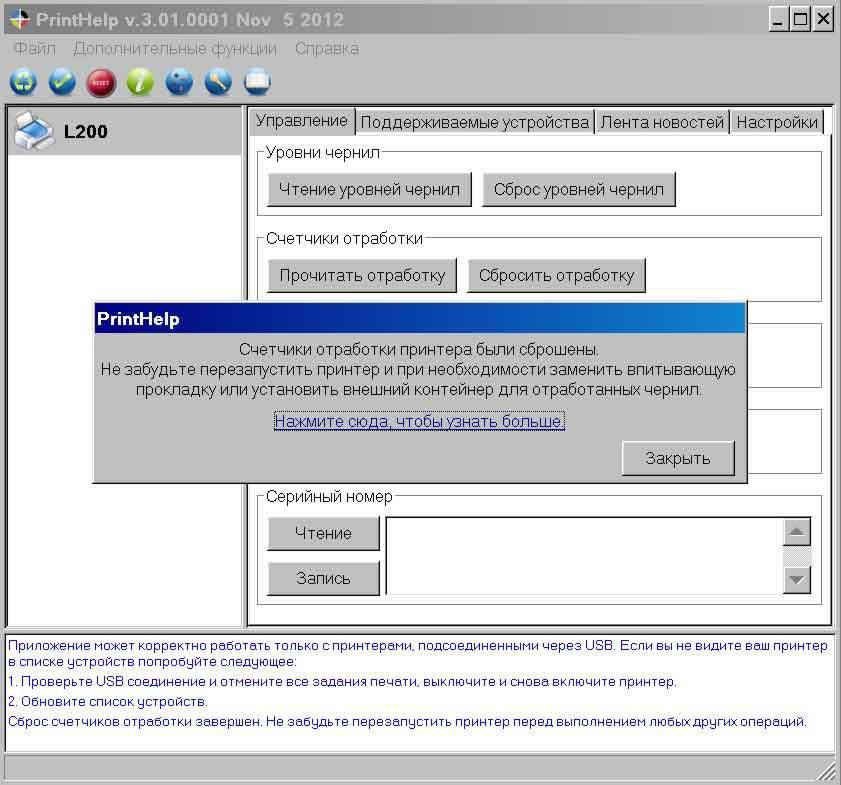The image size is (841, 785).
Task: Close the PrintHelp main window
Action: coord(823,19)
